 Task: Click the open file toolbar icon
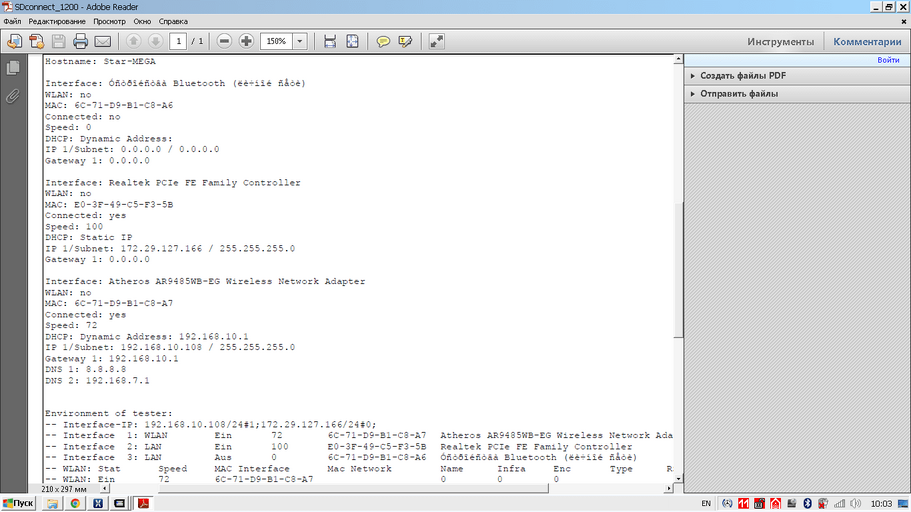(x=15, y=41)
